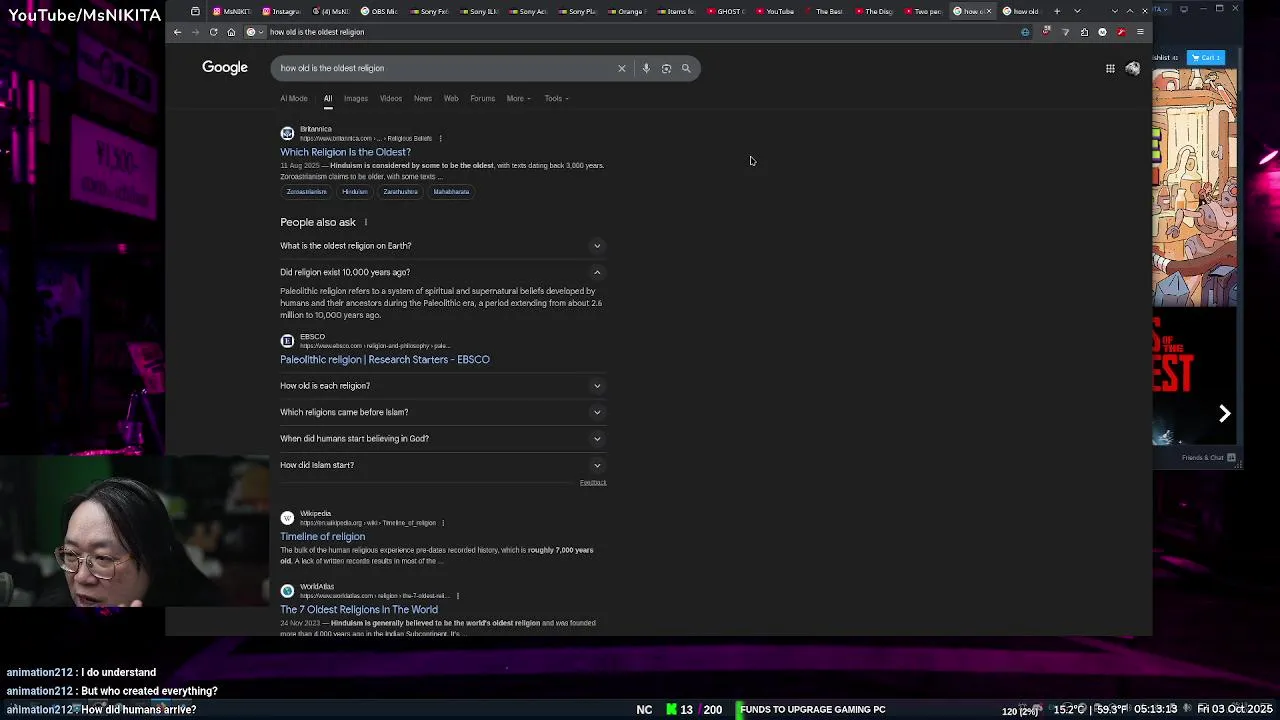Click the red extension icon in toolbar
The width and height of the screenshot is (1280, 720).
[x=1121, y=32]
